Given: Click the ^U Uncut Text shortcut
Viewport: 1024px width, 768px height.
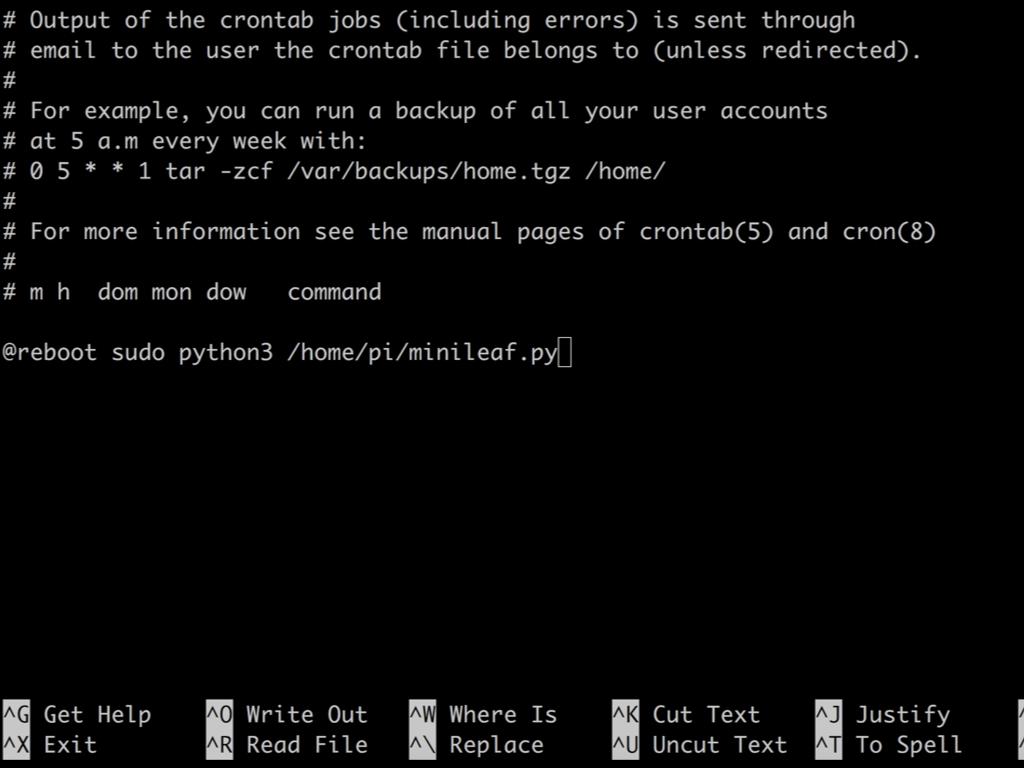Looking at the screenshot, I should coord(699,744).
